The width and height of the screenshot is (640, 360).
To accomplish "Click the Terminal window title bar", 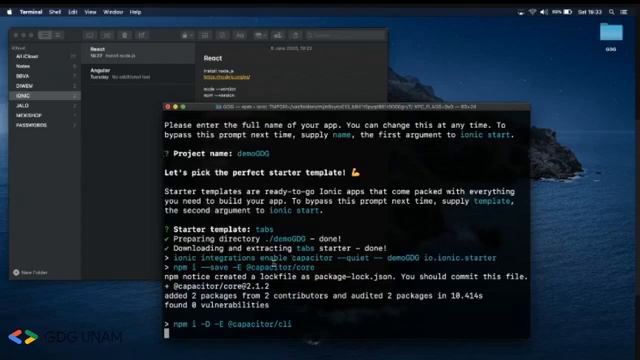I will coord(346,107).
